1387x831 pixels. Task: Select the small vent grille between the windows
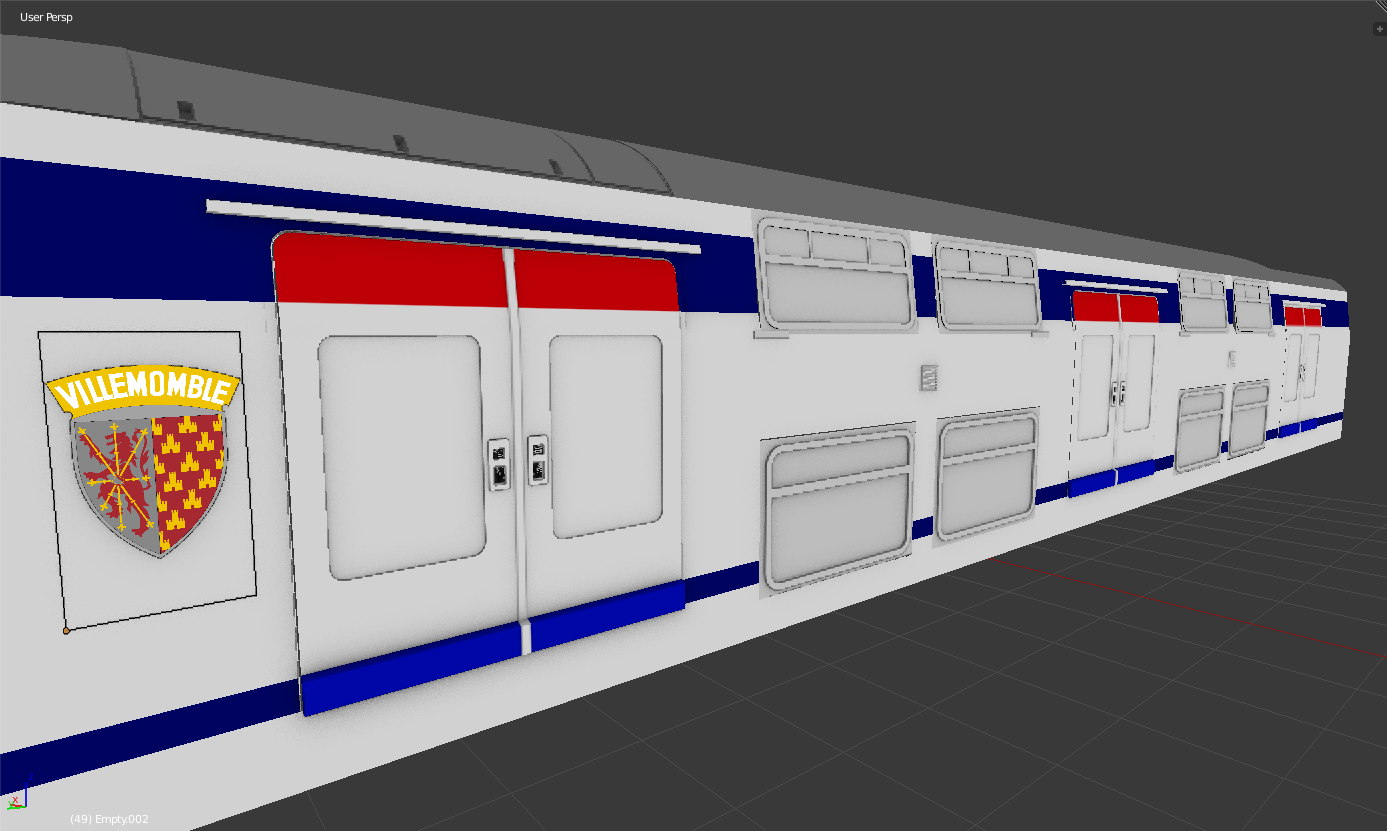pos(928,378)
